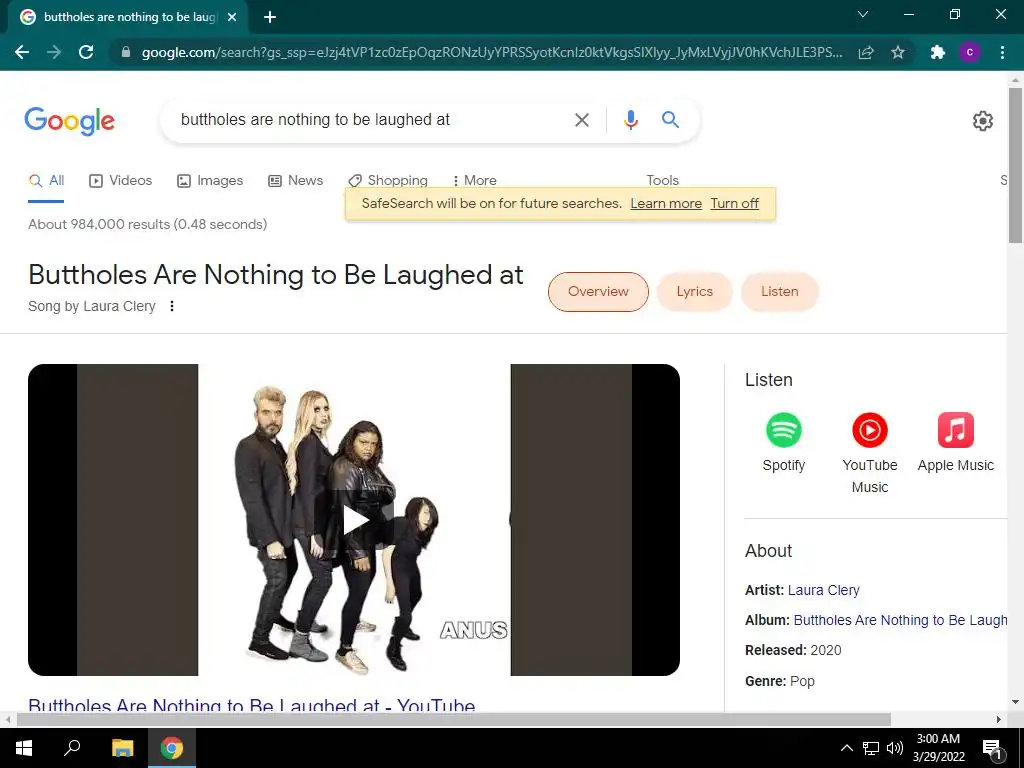1024x768 pixels.
Task: Clear the search box with X
Action: (x=581, y=120)
